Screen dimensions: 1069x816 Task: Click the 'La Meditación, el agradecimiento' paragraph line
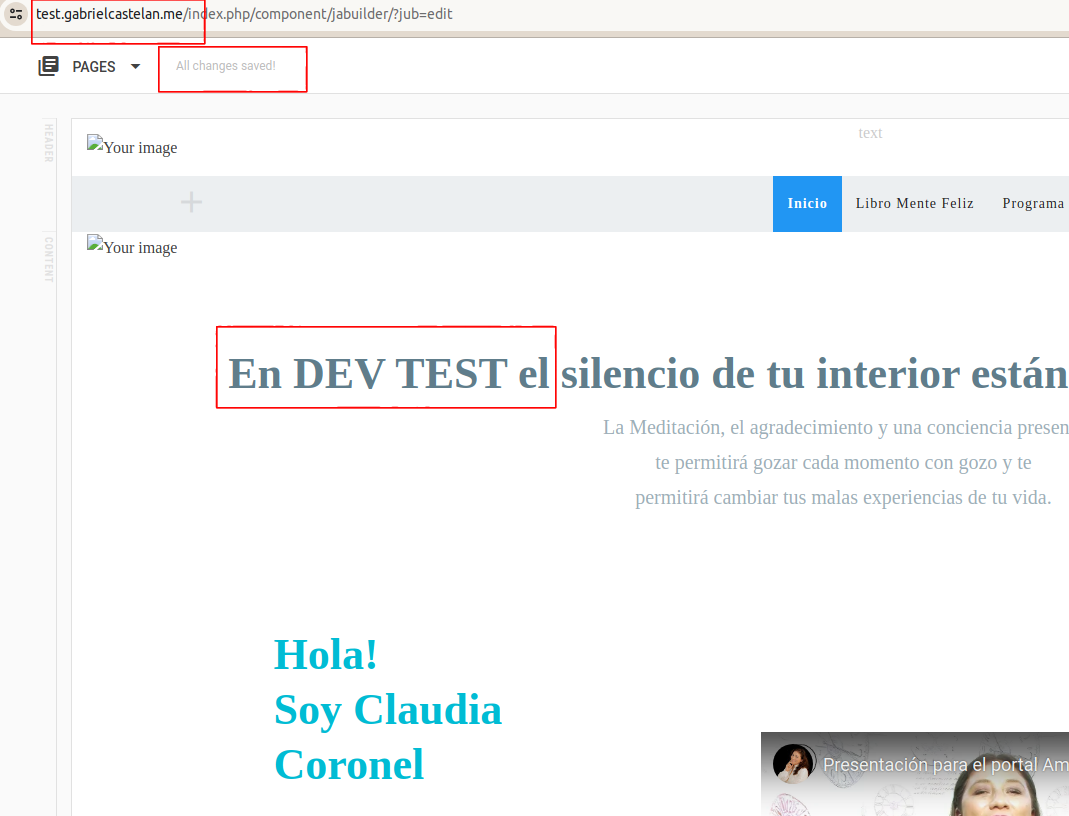click(836, 427)
